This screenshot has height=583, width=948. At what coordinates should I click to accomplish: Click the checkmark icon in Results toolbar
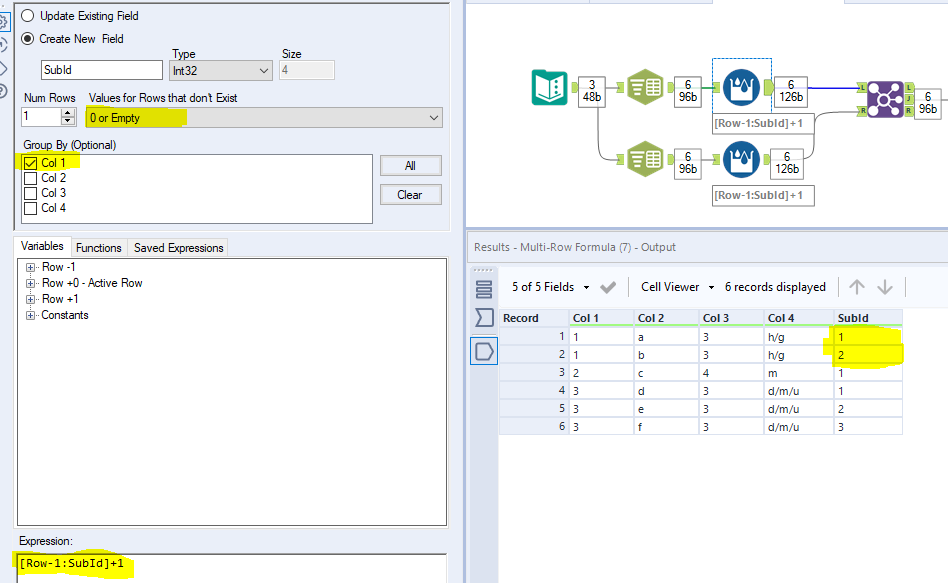[608, 287]
